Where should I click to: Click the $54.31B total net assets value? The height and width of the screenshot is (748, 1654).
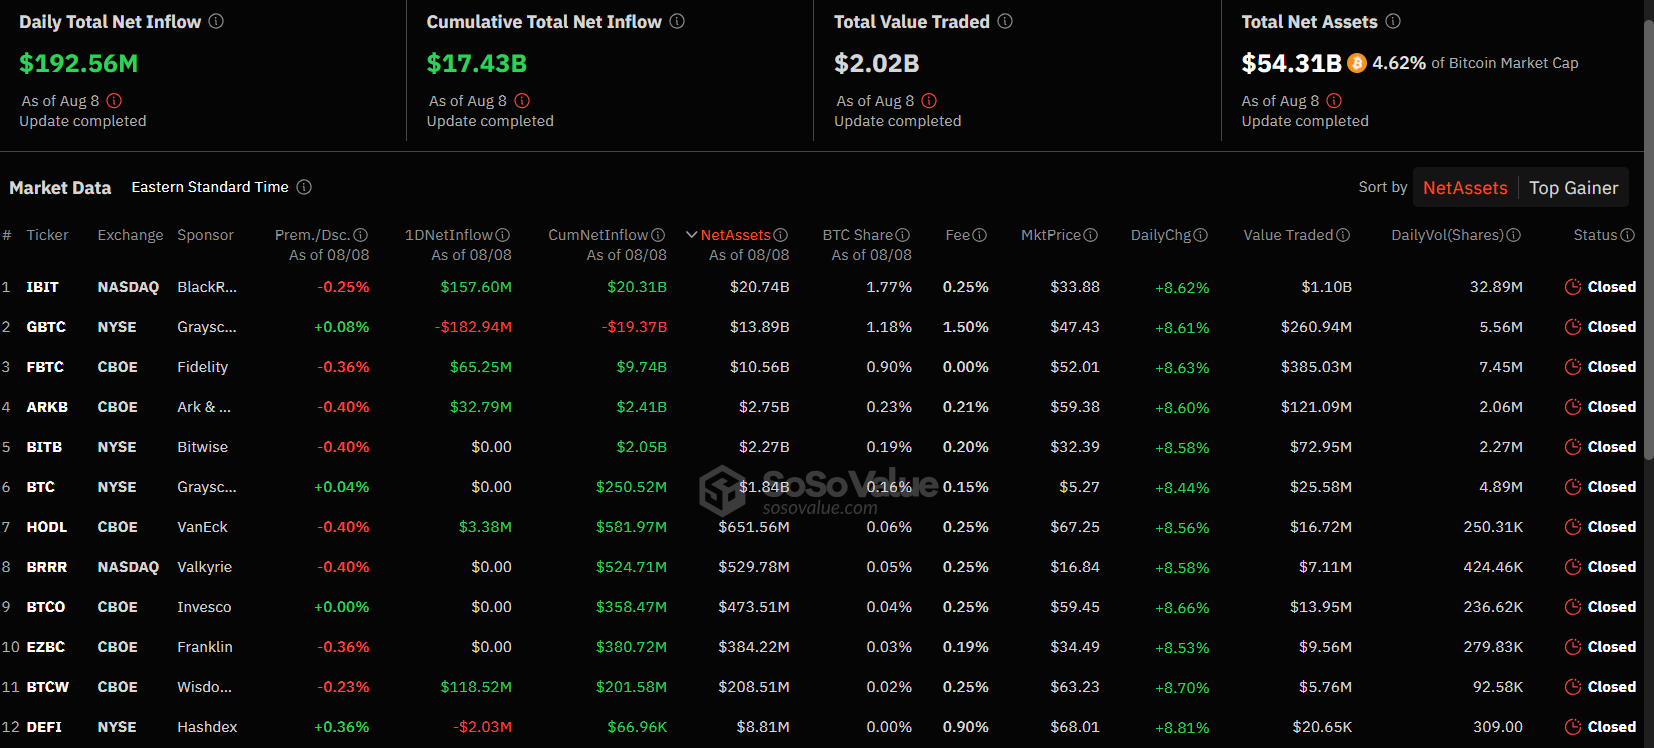point(1291,63)
